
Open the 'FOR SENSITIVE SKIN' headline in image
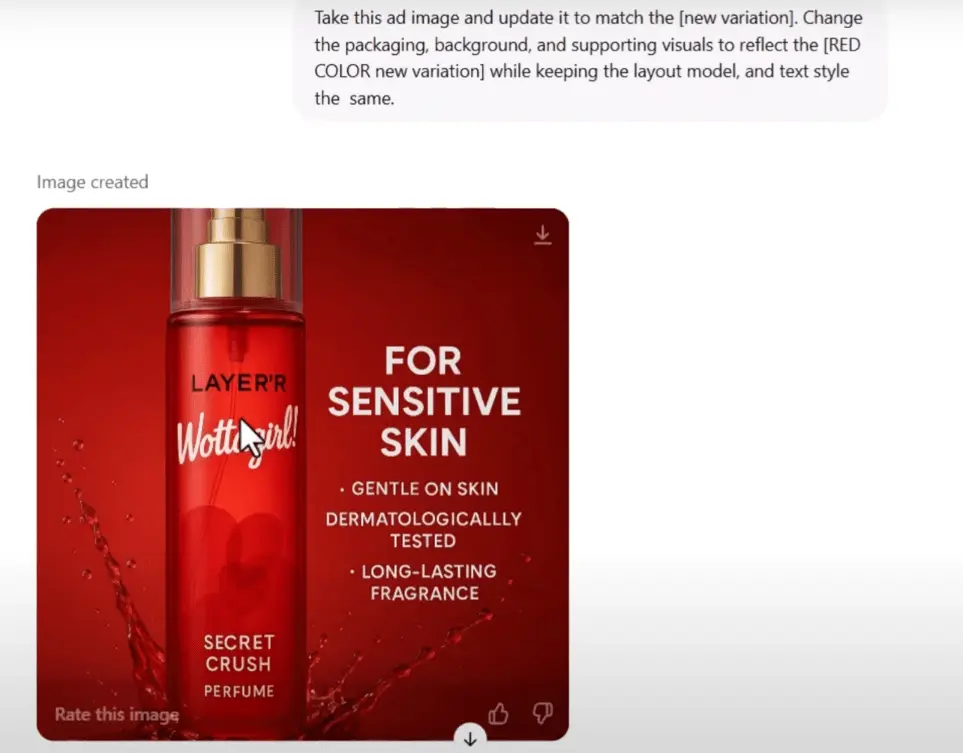click(x=424, y=401)
